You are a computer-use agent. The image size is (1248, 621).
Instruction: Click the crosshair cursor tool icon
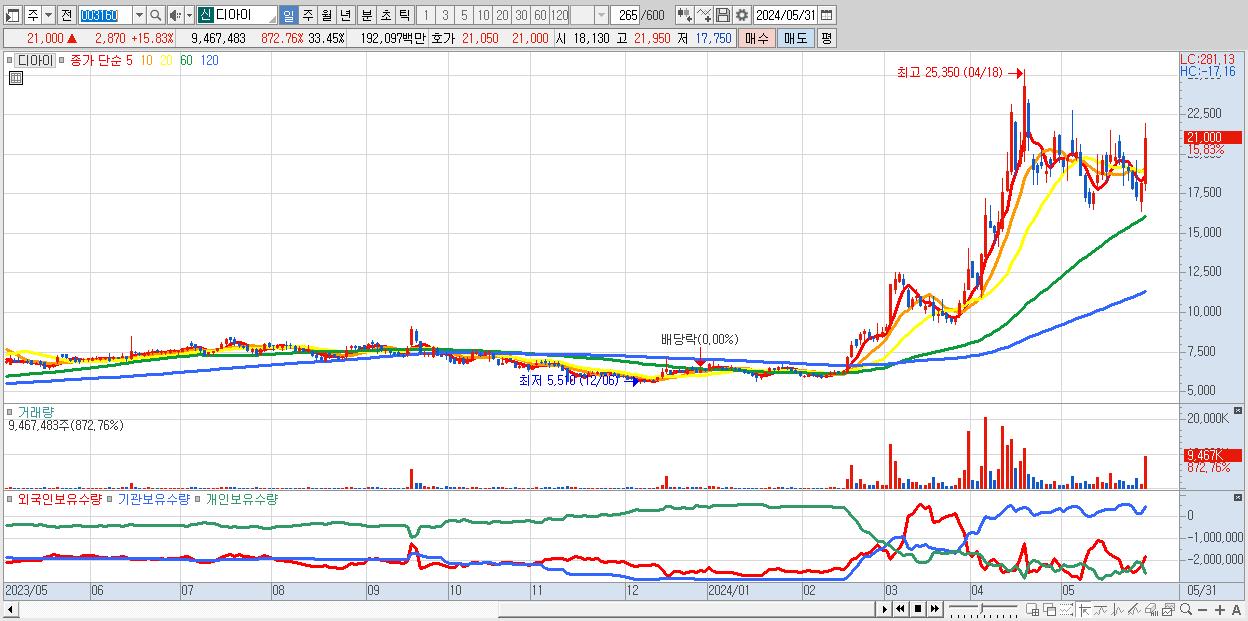coord(1085,609)
